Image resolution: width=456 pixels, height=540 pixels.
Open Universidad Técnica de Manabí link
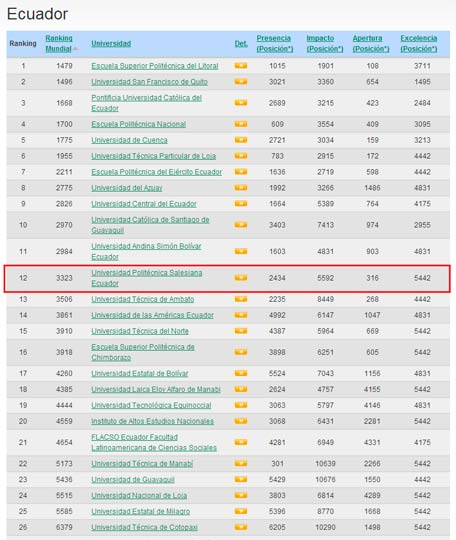142,464
